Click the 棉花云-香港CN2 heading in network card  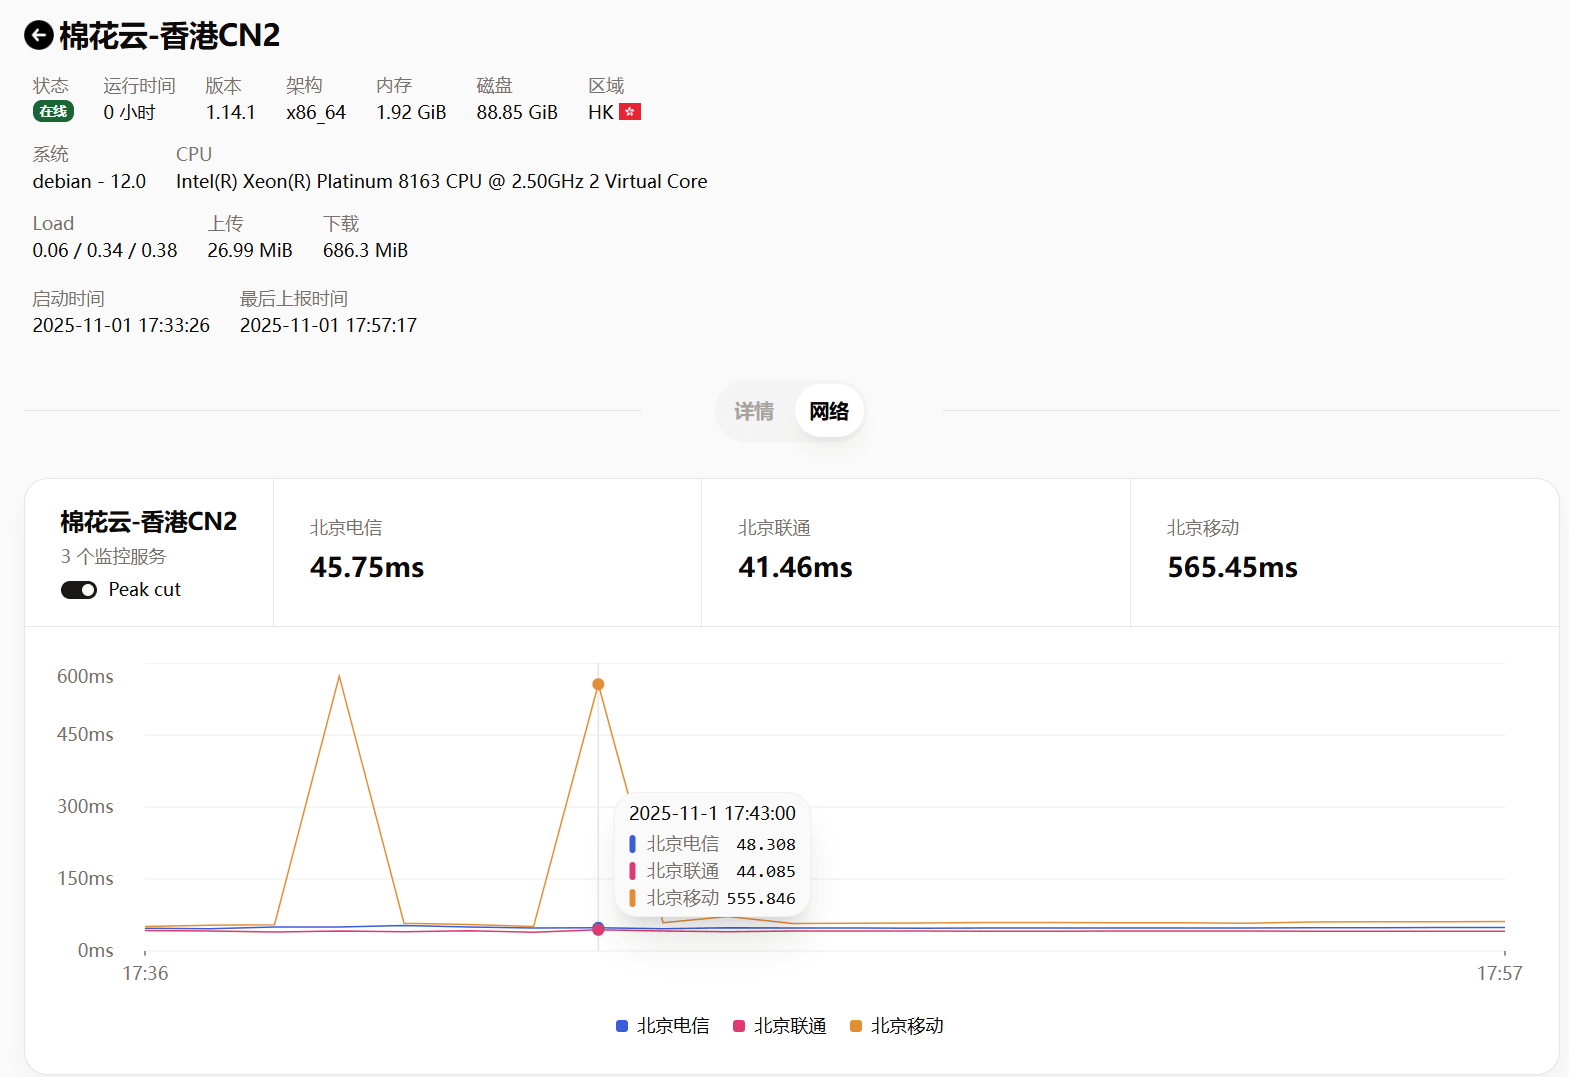(x=149, y=522)
